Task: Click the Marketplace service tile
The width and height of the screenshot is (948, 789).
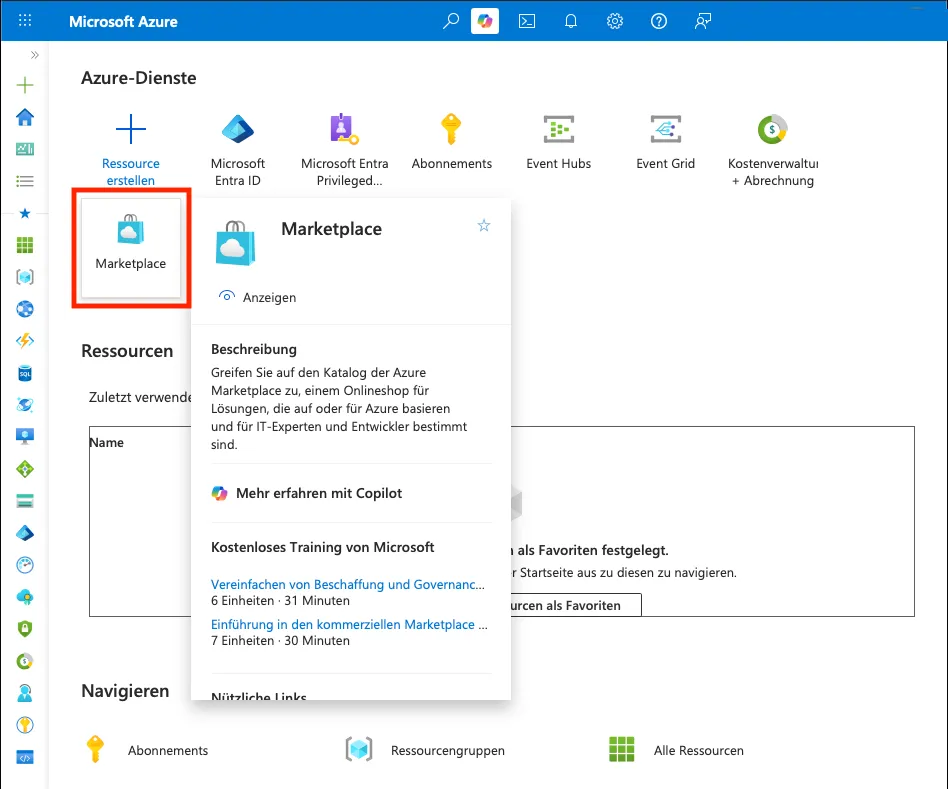Action: (131, 248)
